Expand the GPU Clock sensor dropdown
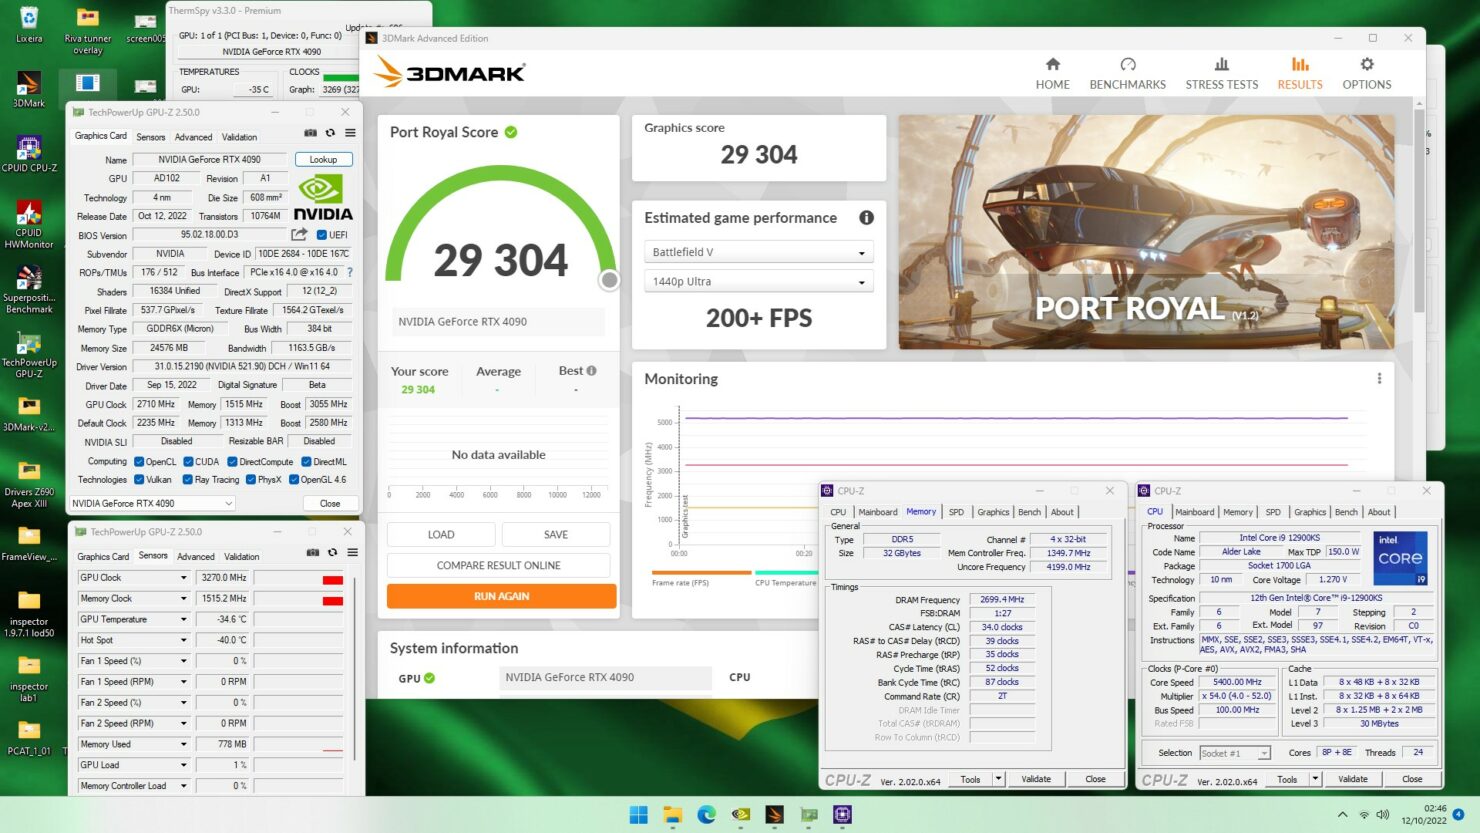This screenshot has width=1480, height=833. point(184,578)
